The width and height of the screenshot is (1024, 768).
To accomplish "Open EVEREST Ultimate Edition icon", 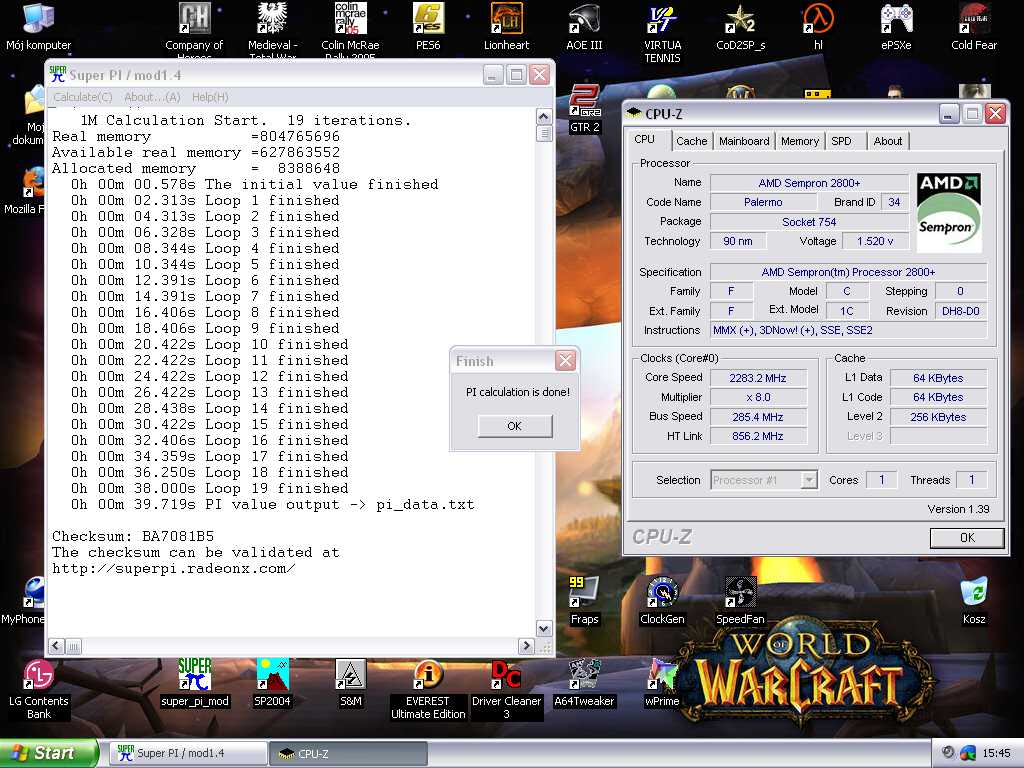I will point(428,690).
